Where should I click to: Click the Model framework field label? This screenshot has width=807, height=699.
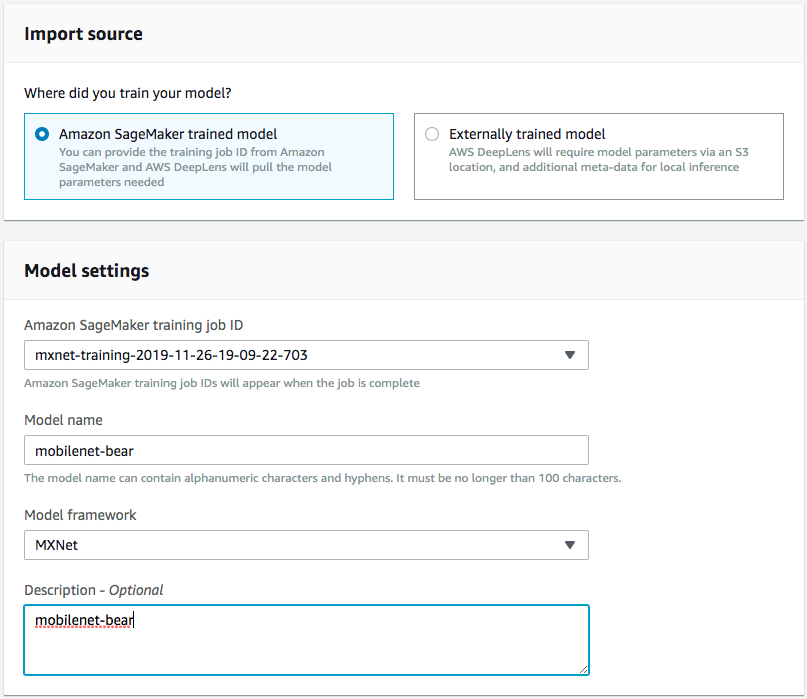80,515
